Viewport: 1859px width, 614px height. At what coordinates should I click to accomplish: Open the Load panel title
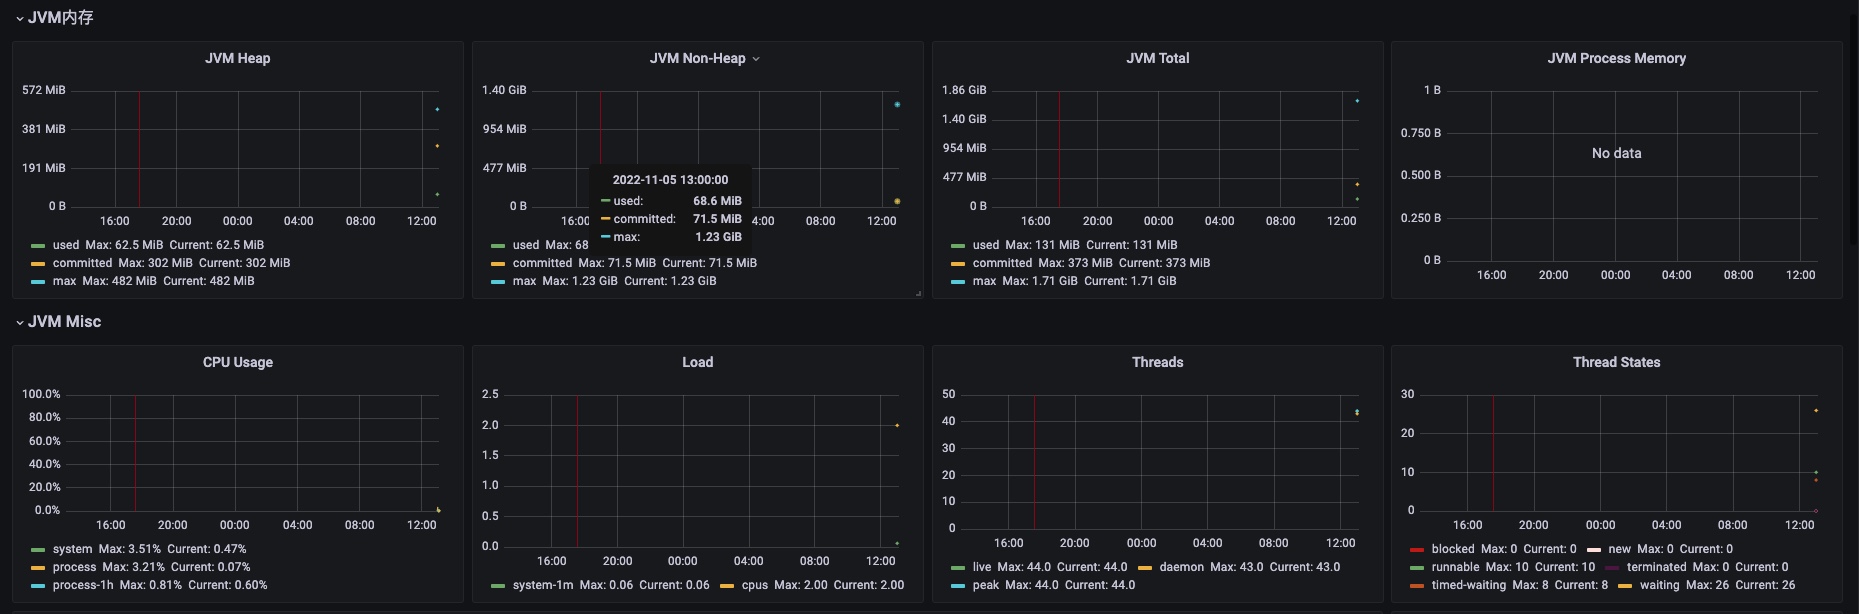(x=698, y=362)
